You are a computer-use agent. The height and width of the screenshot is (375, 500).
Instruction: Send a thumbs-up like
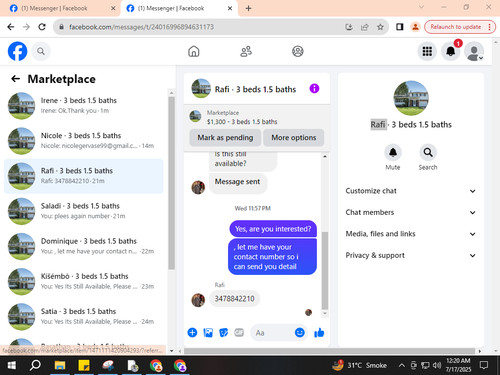point(319,332)
